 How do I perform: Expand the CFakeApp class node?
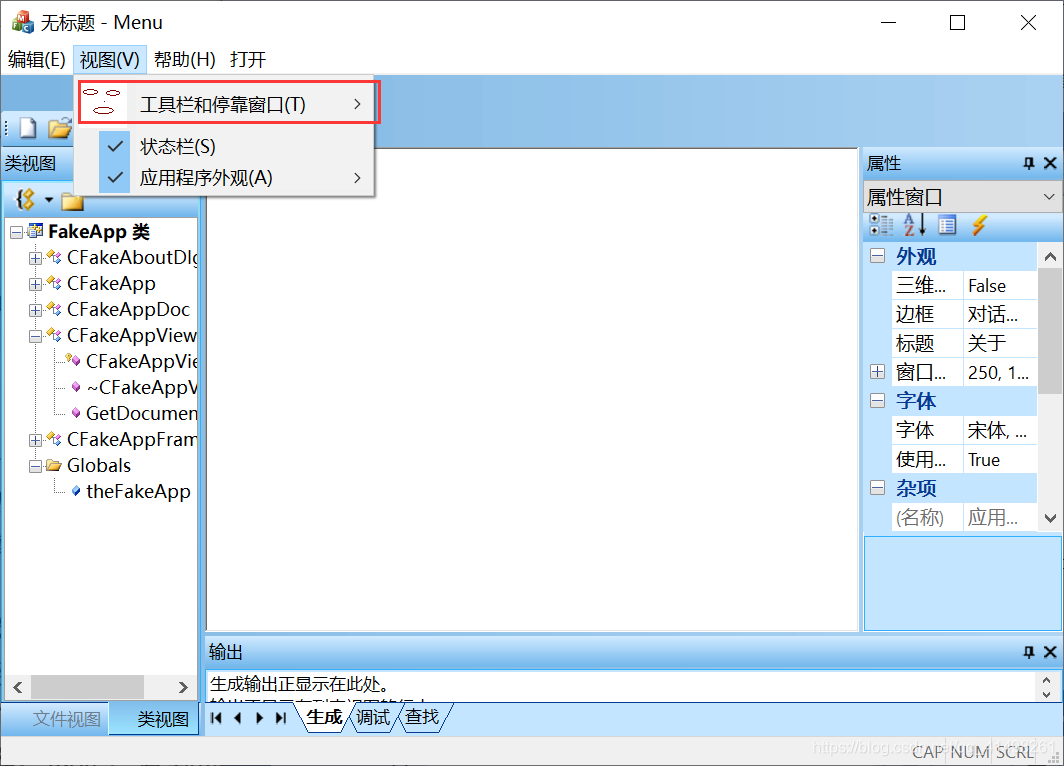(x=35, y=284)
